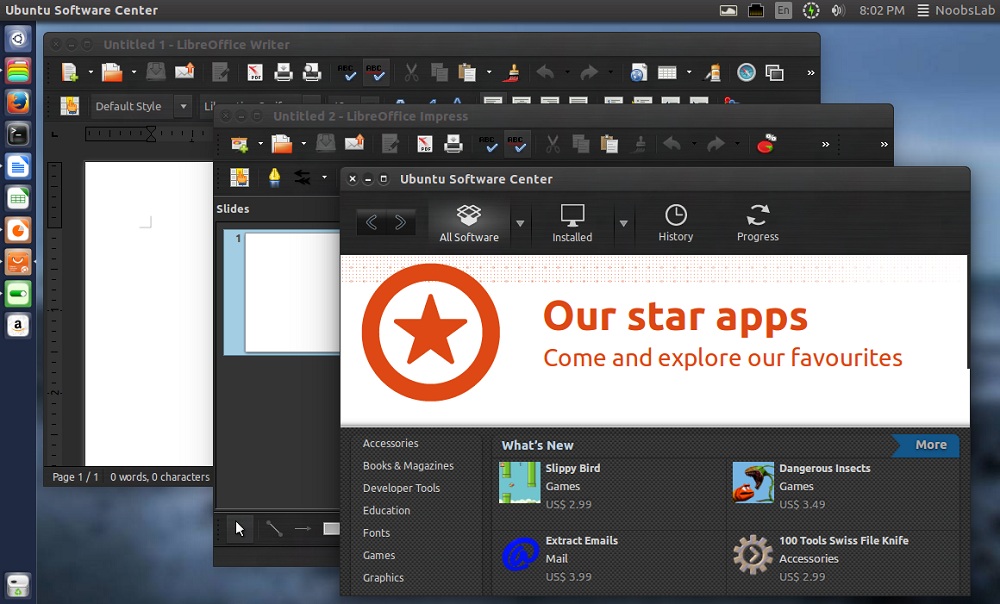Toggle AutoSpellcheck in Writer toolbar
Image resolution: width=1000 pixels, height=604 pixels.
pos(376,72)
